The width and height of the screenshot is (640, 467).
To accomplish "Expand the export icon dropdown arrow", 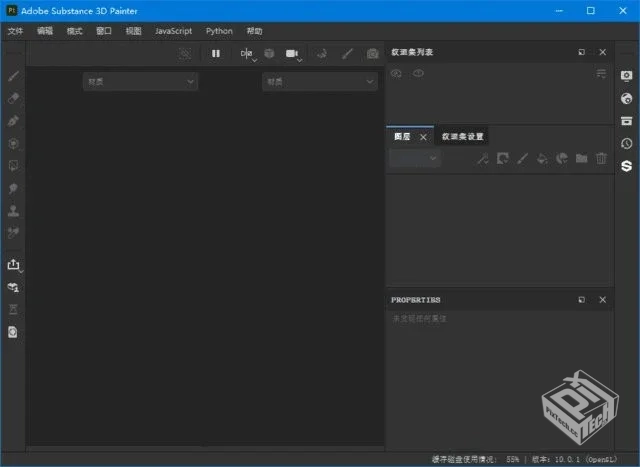I will point(21,271).
